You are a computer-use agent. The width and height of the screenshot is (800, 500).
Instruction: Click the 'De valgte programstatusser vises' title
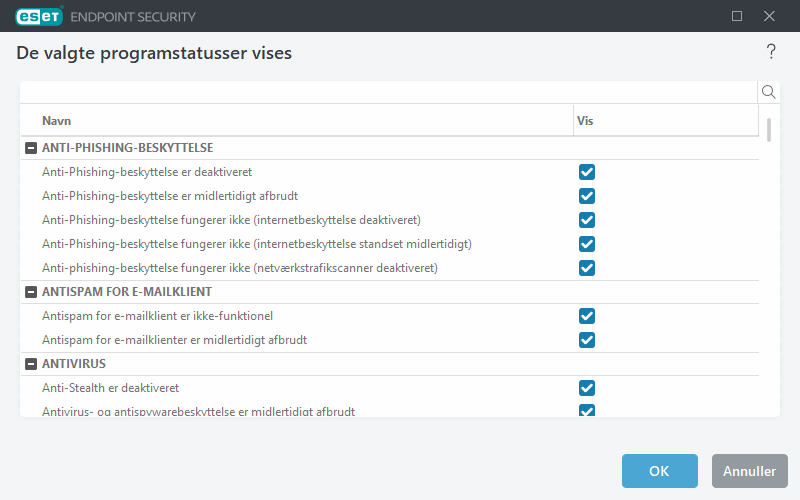(x=154, y=53)
